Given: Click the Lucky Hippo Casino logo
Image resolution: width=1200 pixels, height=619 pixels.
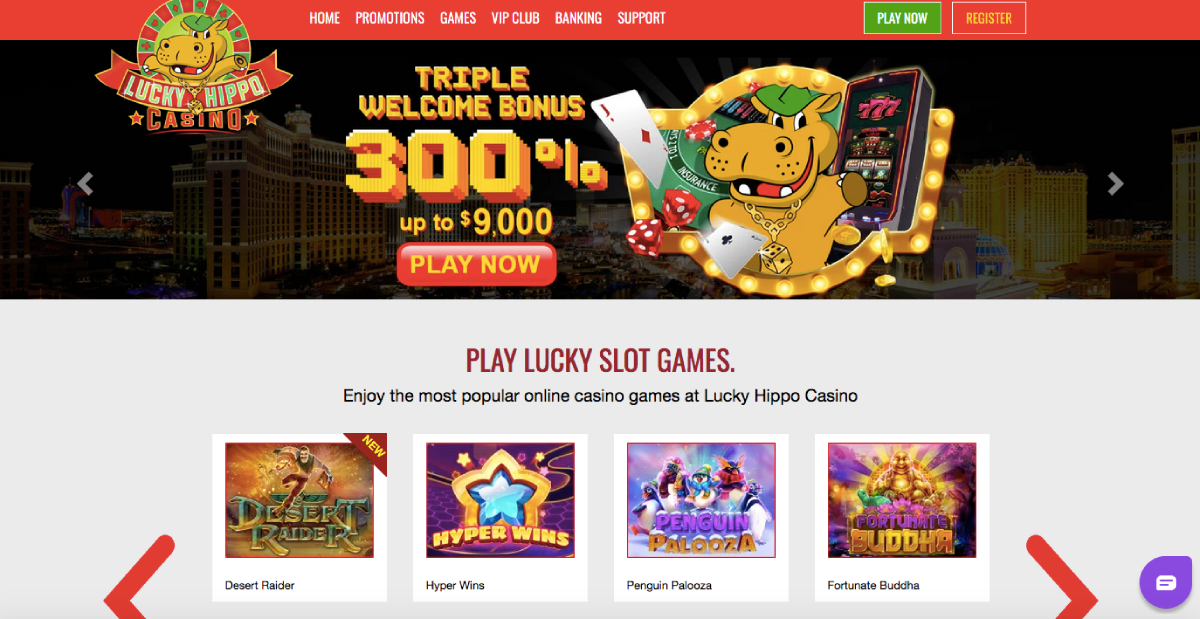Looking at the screenshot, I should coord(194,67).
